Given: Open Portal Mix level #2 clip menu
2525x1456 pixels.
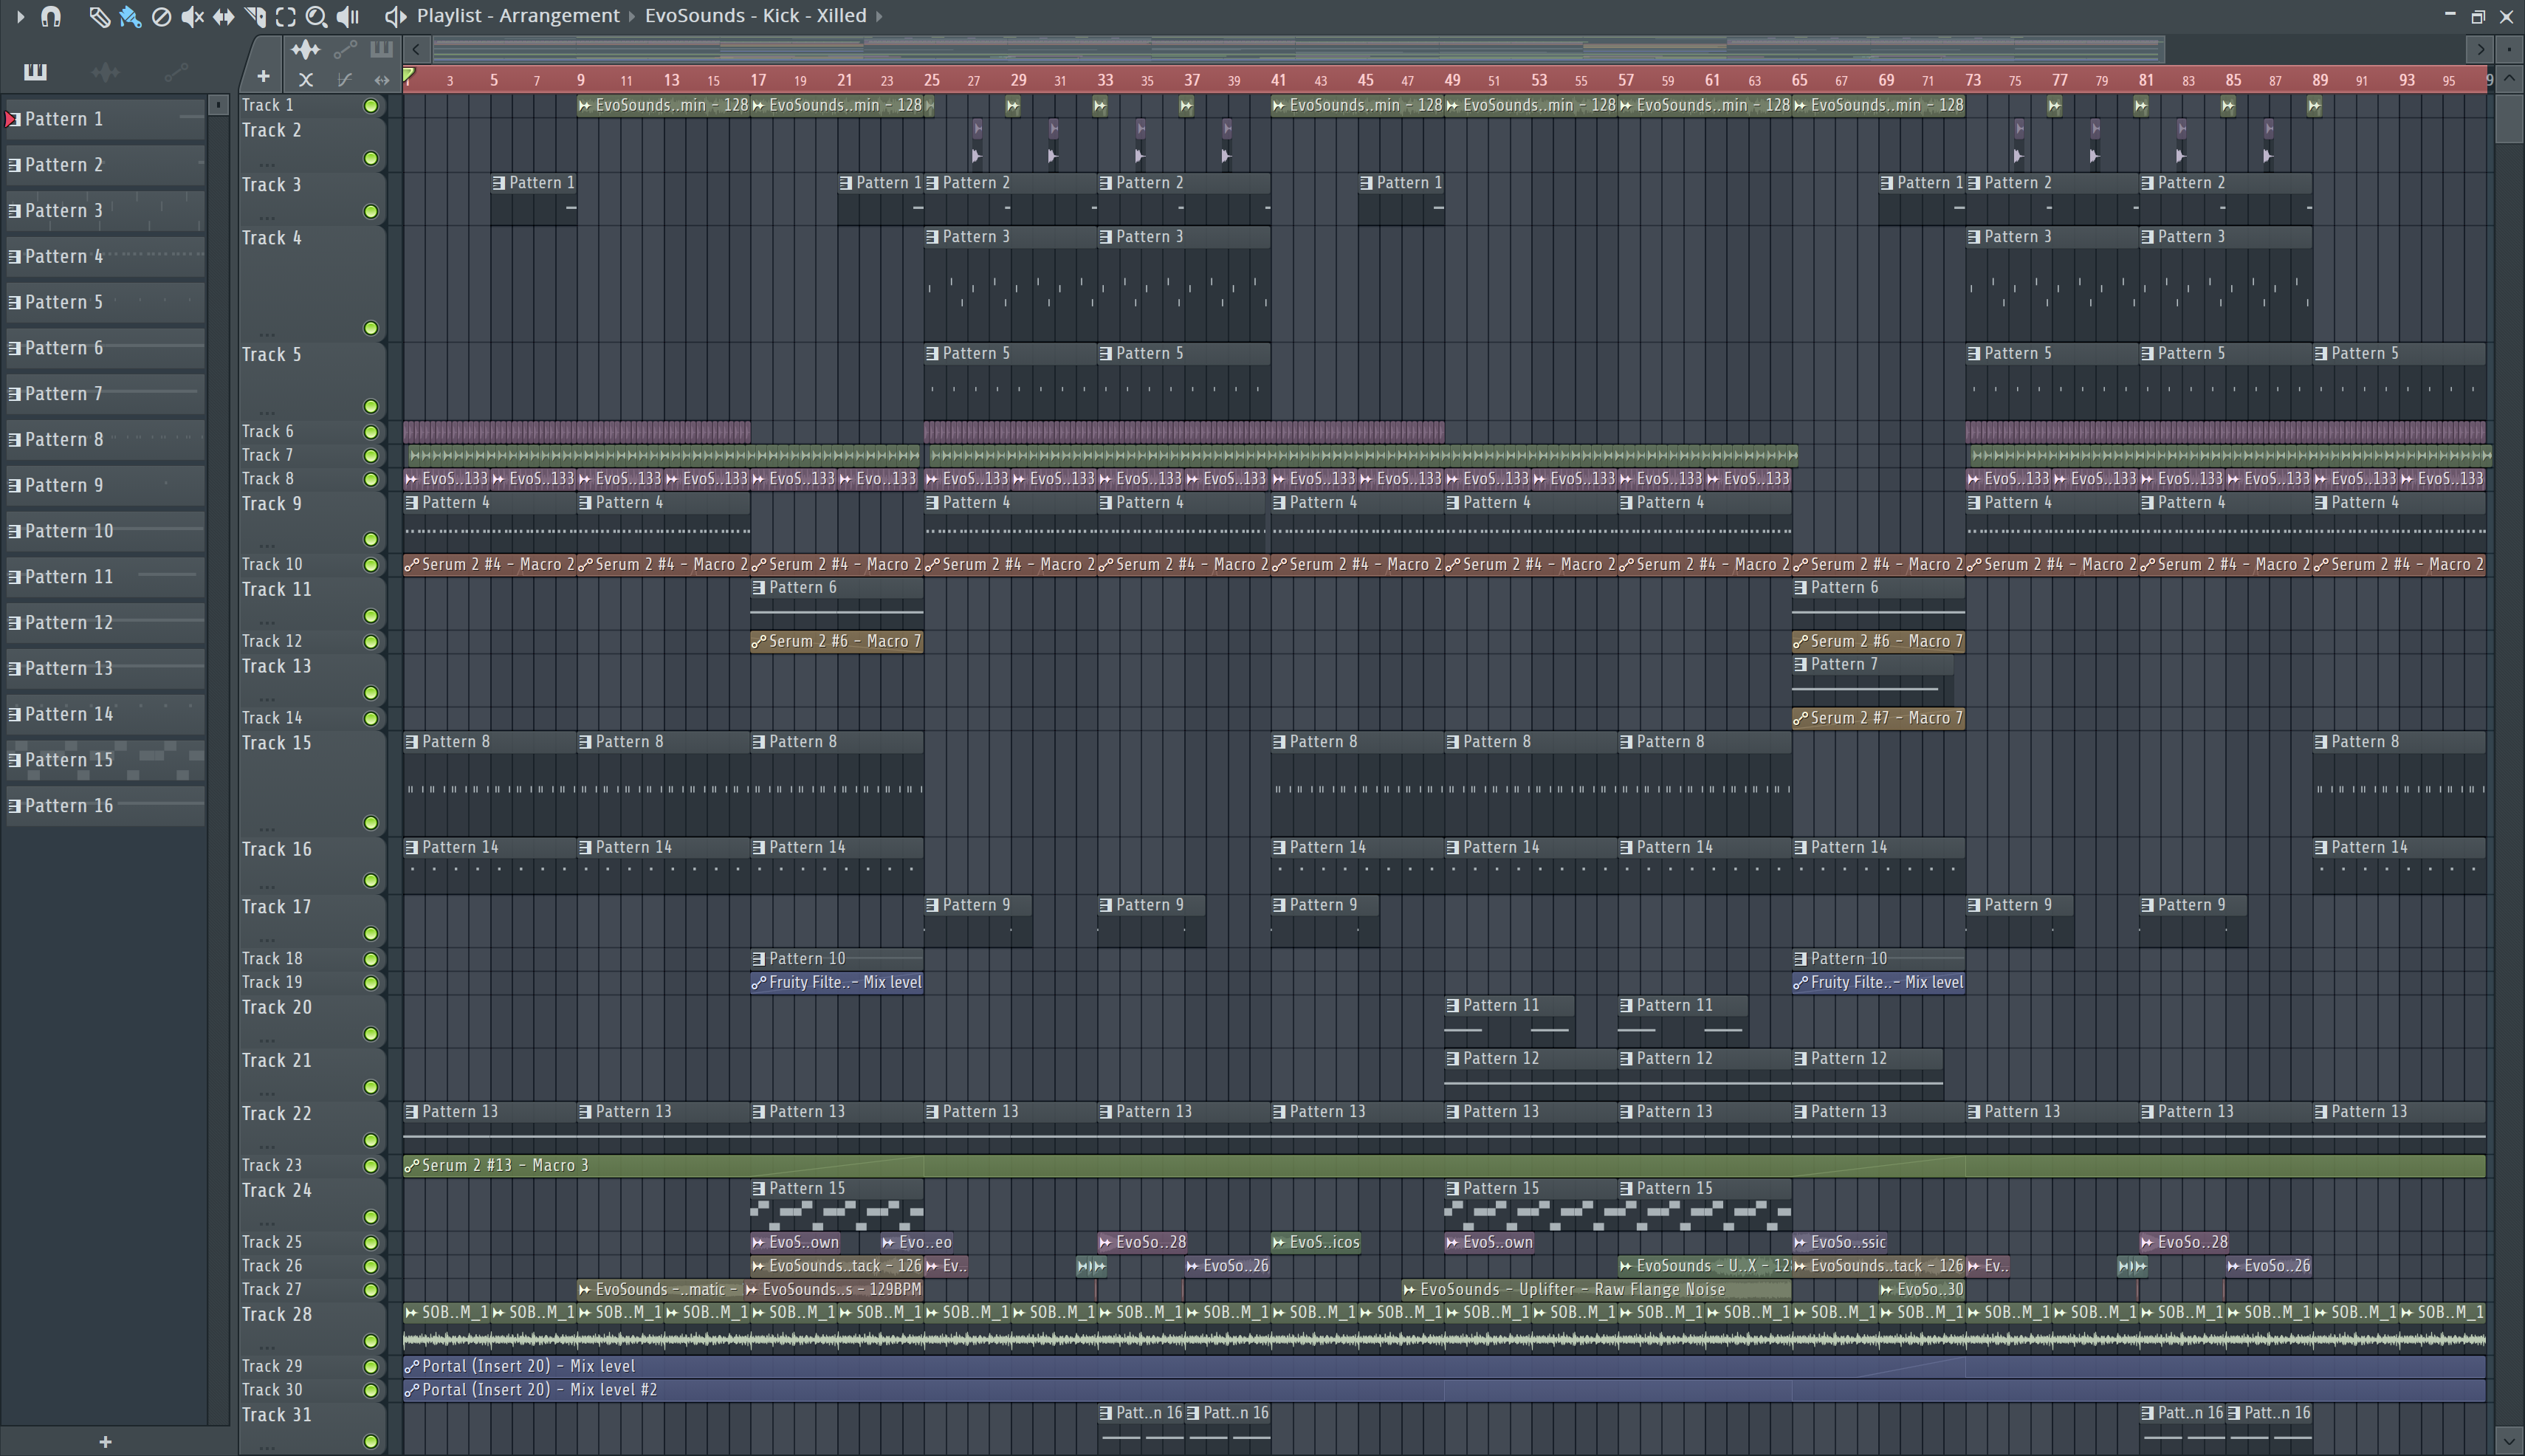Looking at the screenshot, I should [x=411, y=1390].
